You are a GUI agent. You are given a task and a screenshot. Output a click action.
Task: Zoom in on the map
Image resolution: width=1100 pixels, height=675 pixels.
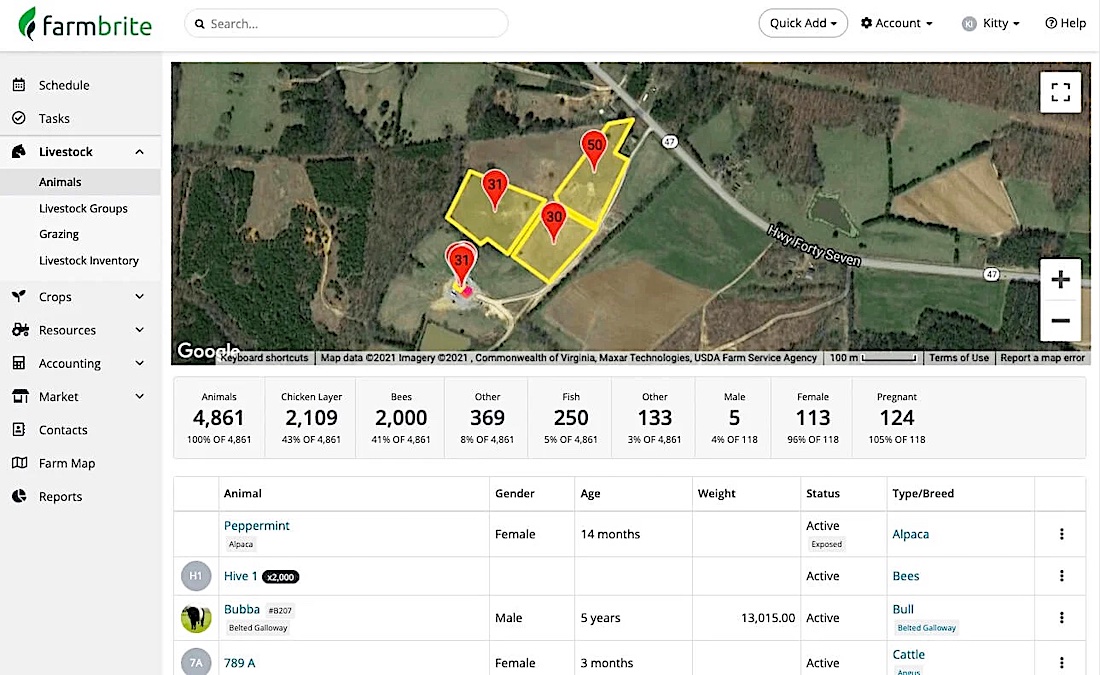1060,279
